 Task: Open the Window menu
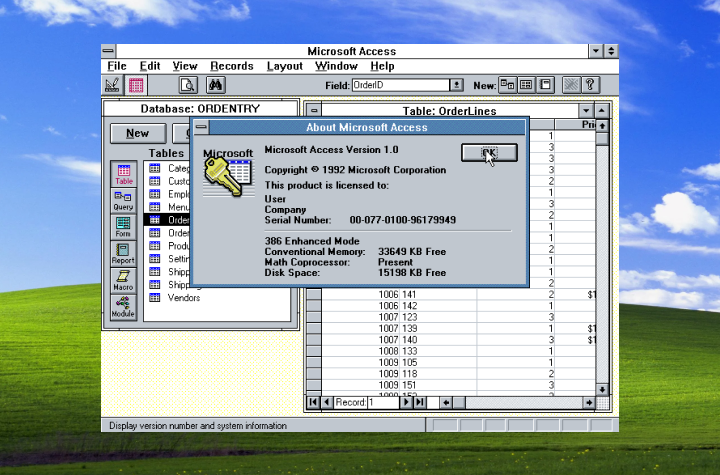[336, 66]
